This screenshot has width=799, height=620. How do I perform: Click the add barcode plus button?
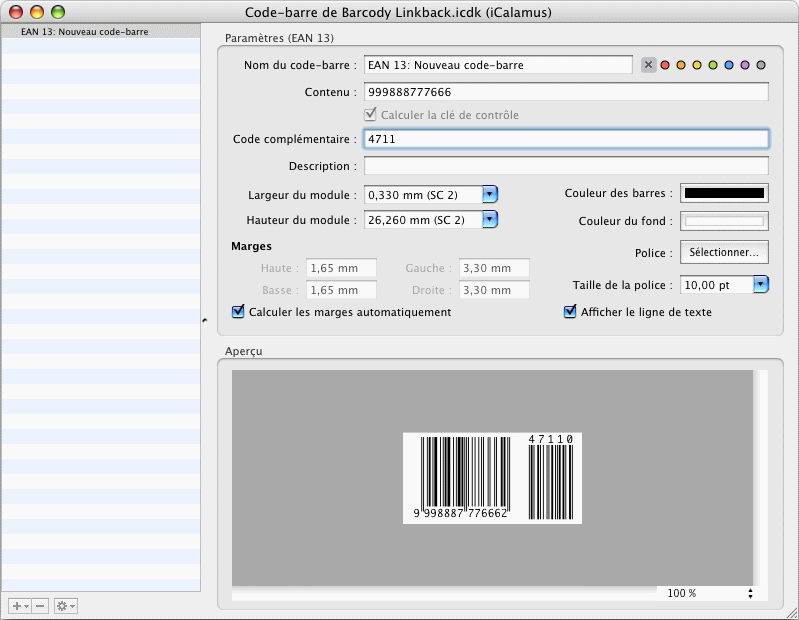(x=20, y=606)
